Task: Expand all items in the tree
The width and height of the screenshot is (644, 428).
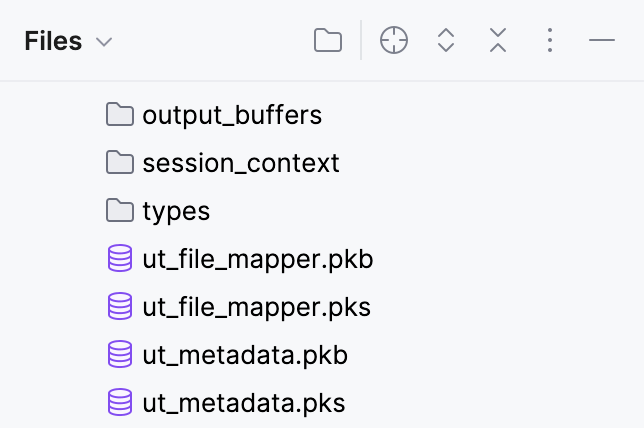Action: pos(447,41)
